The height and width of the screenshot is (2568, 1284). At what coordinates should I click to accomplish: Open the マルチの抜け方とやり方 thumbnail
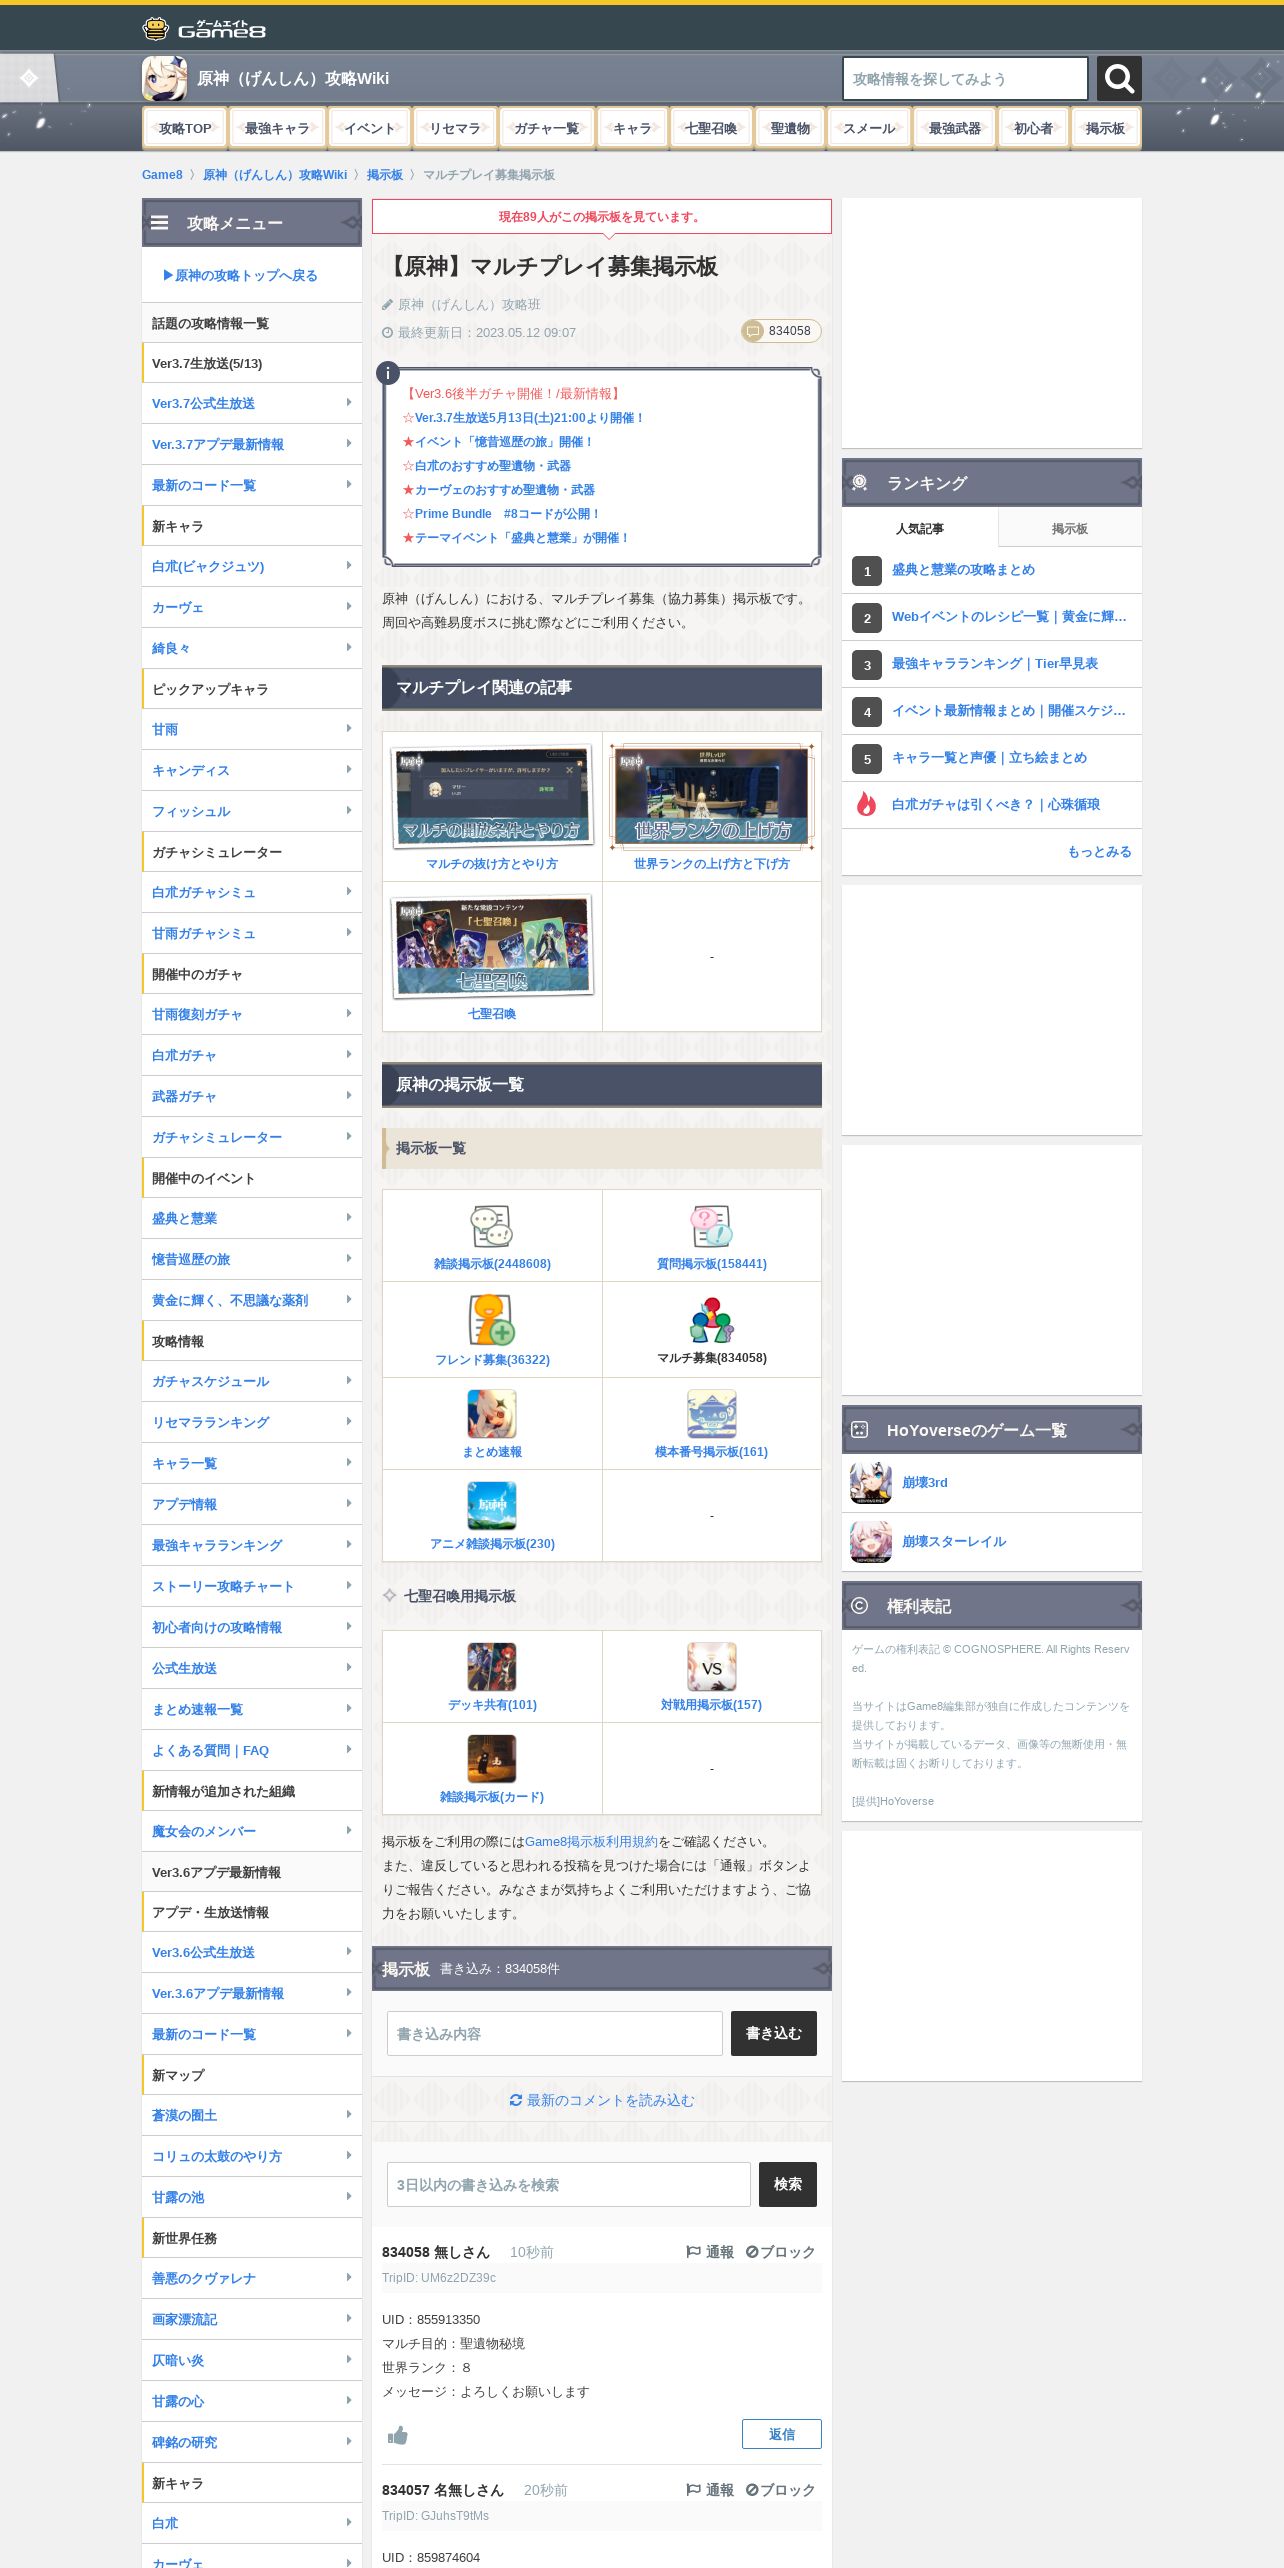(x=492, y=797)
